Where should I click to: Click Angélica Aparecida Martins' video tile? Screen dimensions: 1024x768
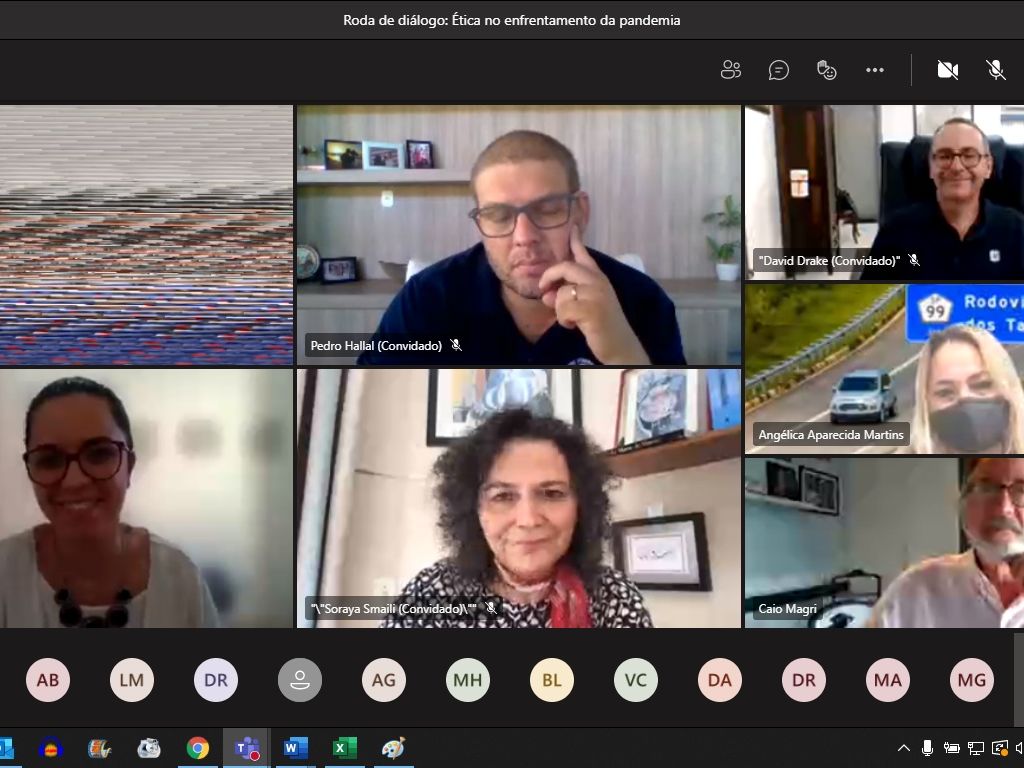click(x=884, y=368)
